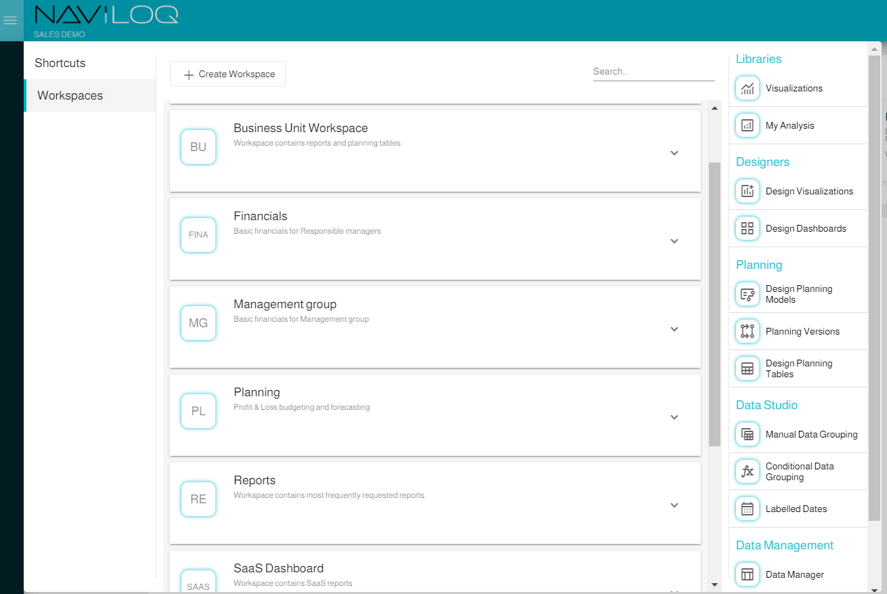Click the Management group title
This screenshot has width=887, height=594.
(x=285, y=304)
